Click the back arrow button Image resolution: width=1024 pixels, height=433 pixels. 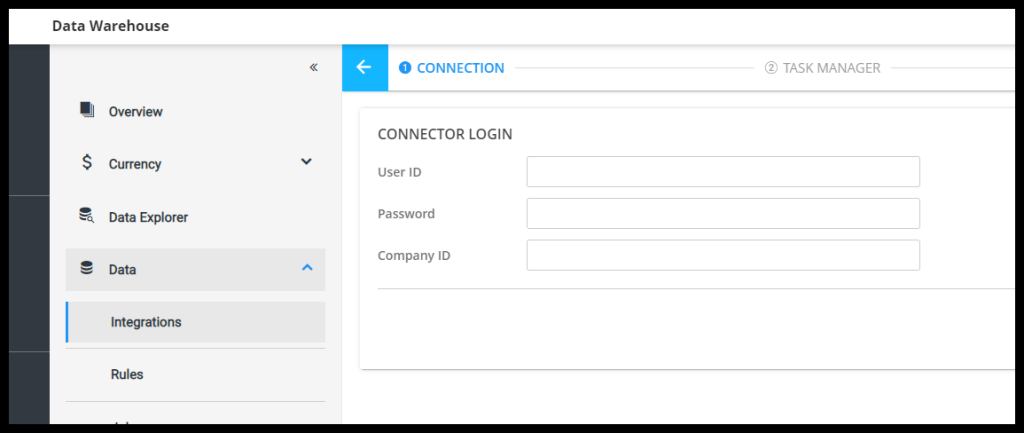pos(364,68)
